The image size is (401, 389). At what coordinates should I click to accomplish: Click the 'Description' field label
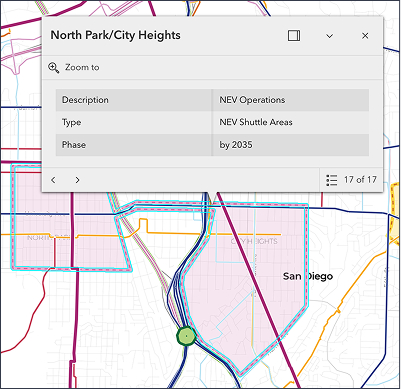point(85,100)
